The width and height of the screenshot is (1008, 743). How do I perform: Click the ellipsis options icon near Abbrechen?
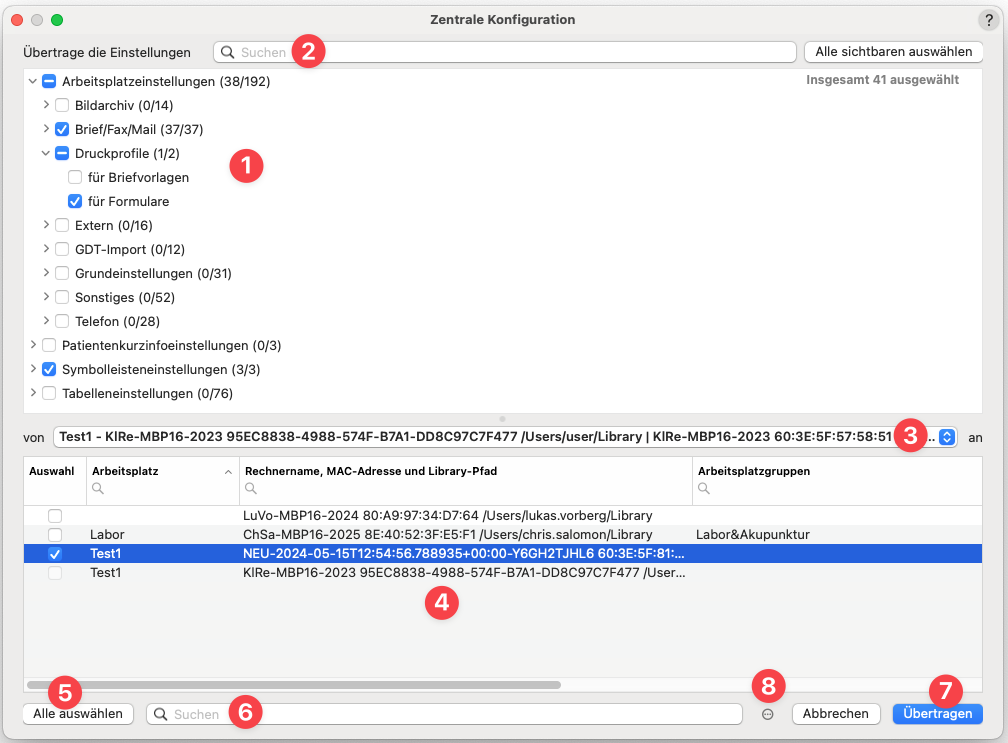pyautogui.click(x=768, y=714)
